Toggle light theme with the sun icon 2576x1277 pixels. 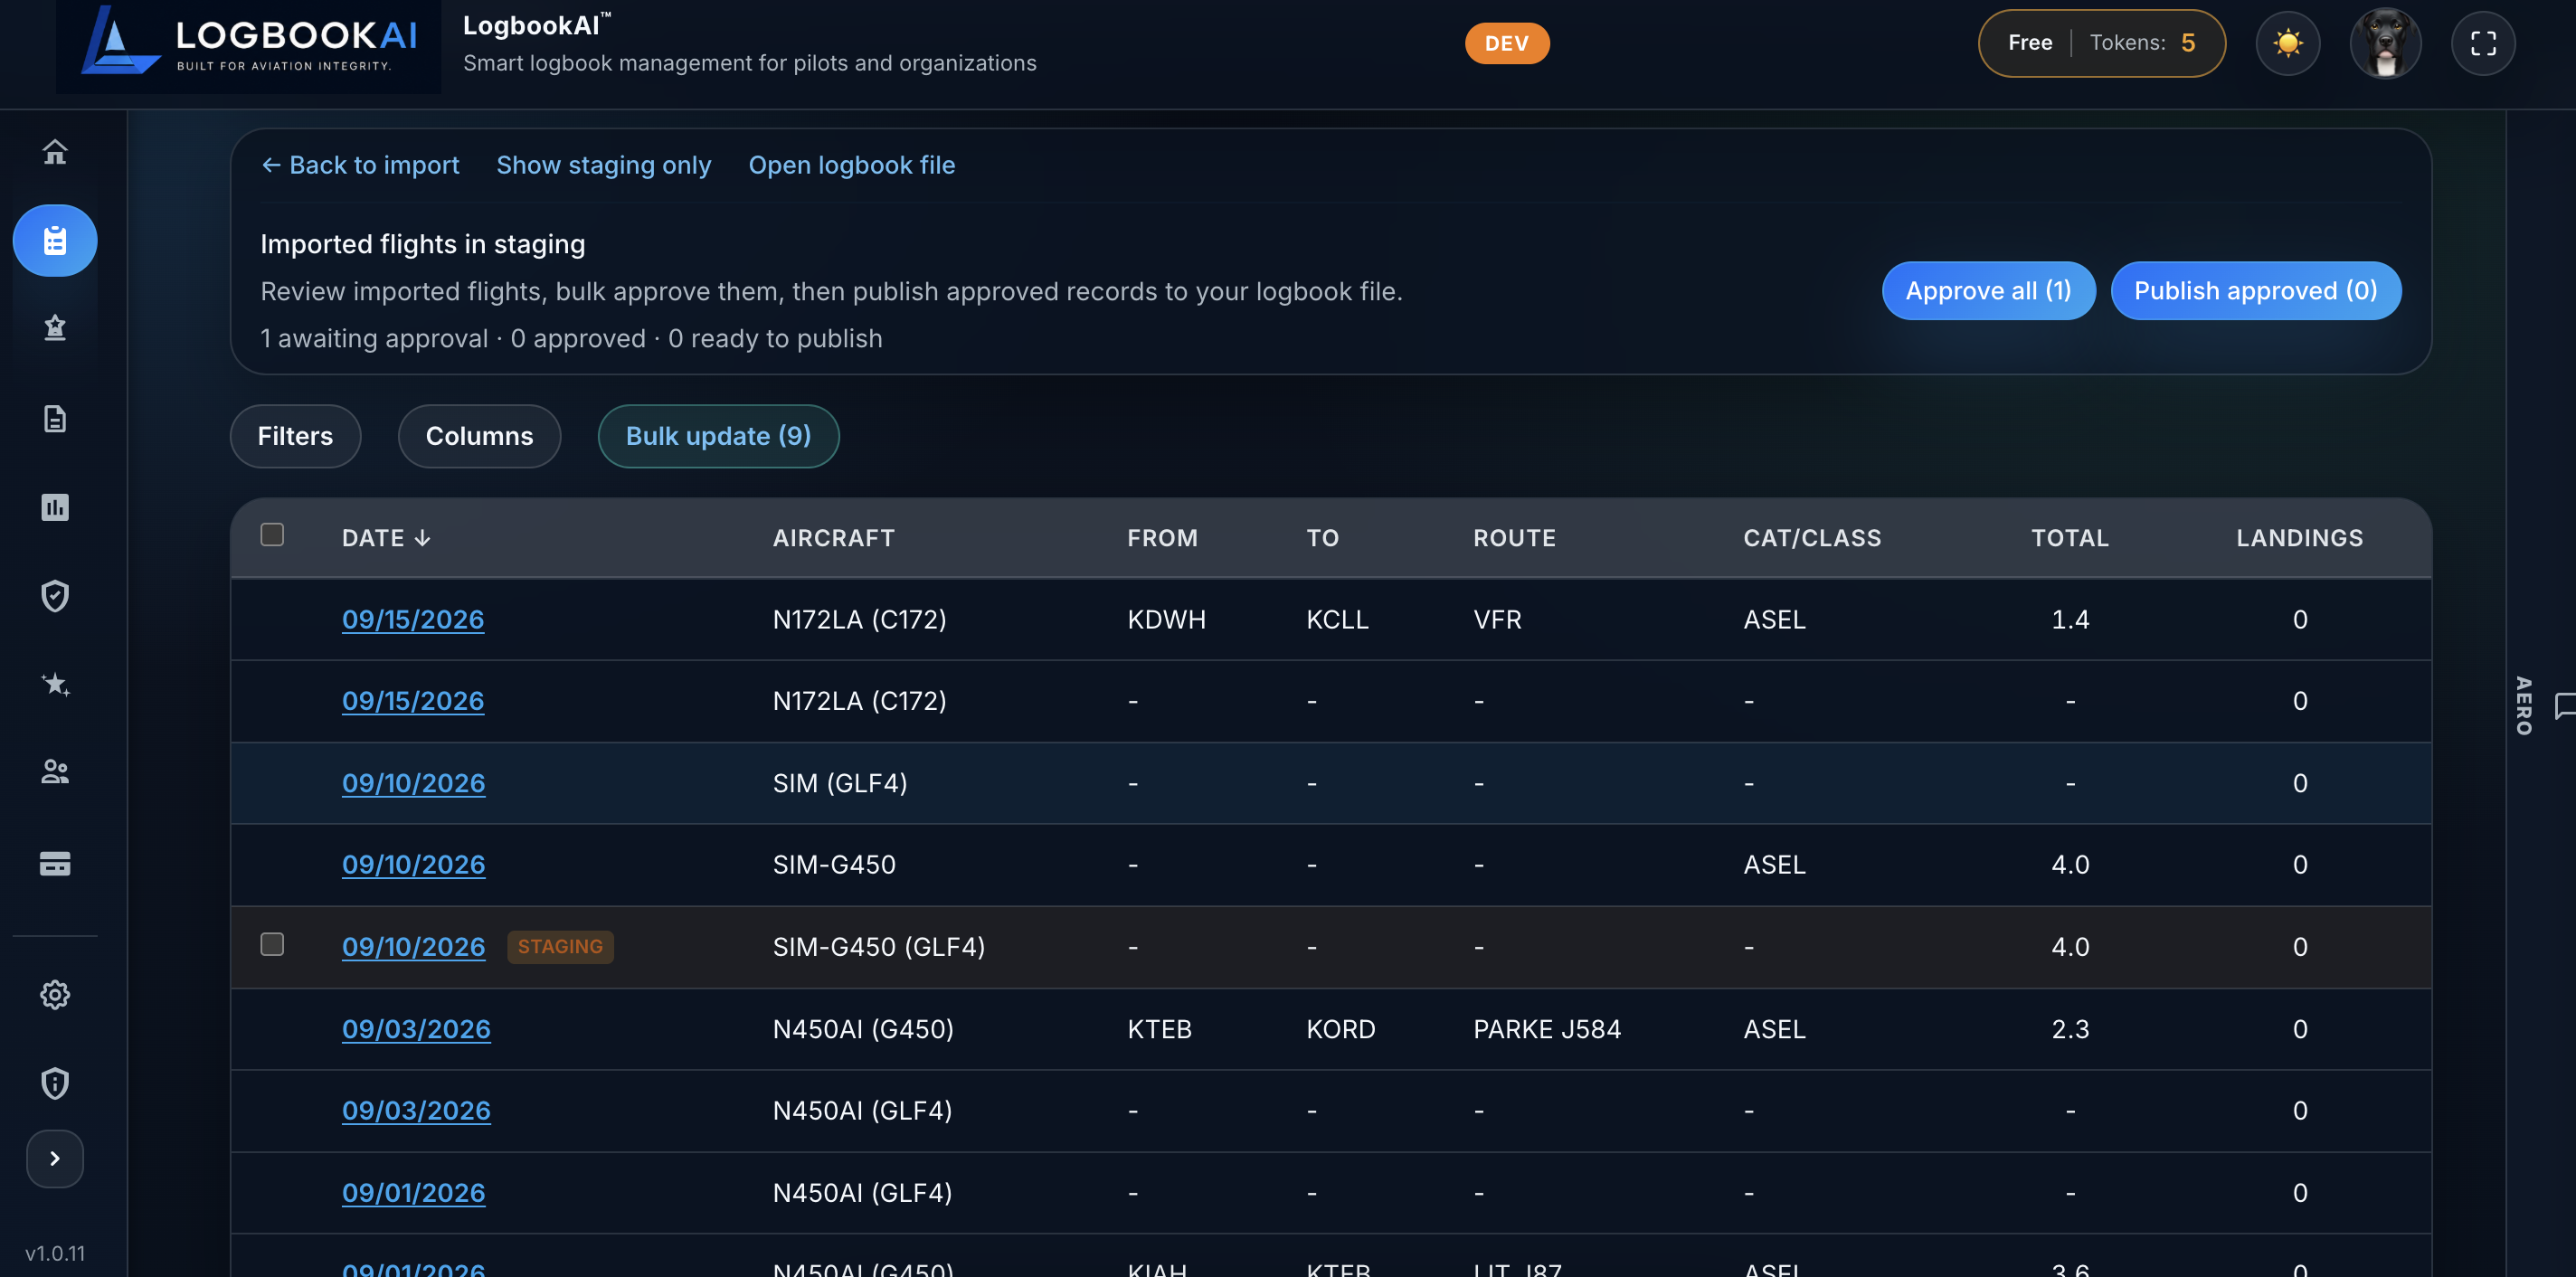tap(2287, 43)
